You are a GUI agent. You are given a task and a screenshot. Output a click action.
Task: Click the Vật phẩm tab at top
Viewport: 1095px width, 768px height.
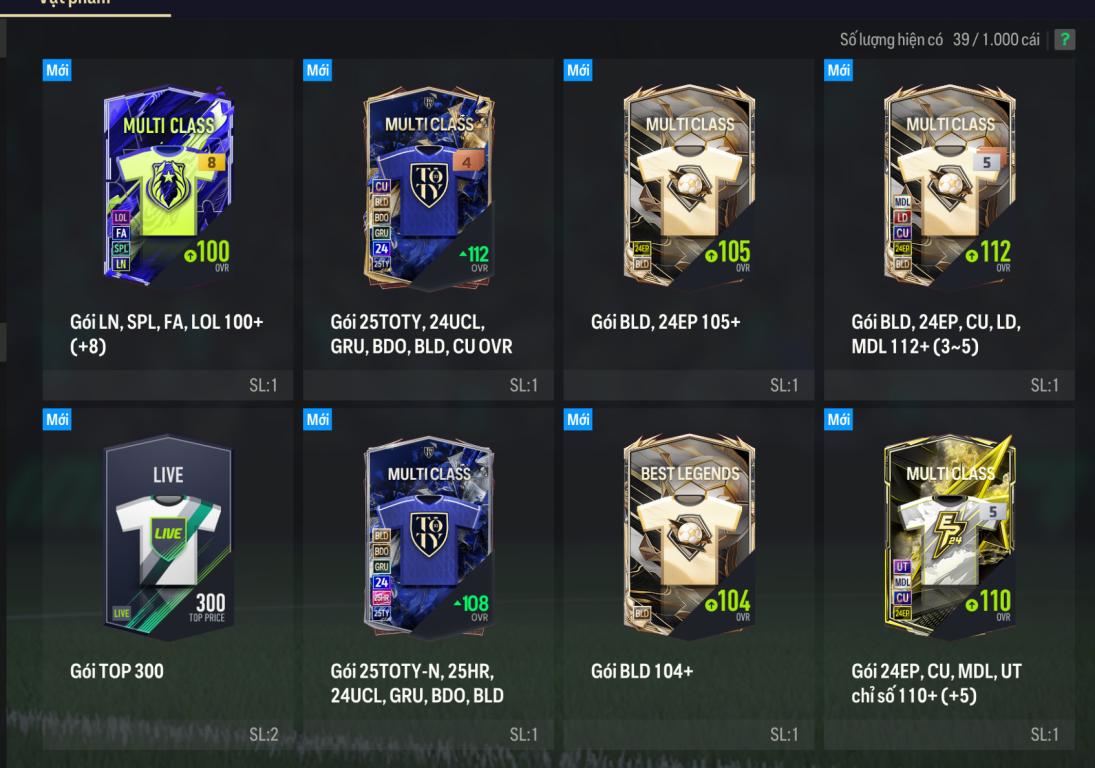coord(73,3)
